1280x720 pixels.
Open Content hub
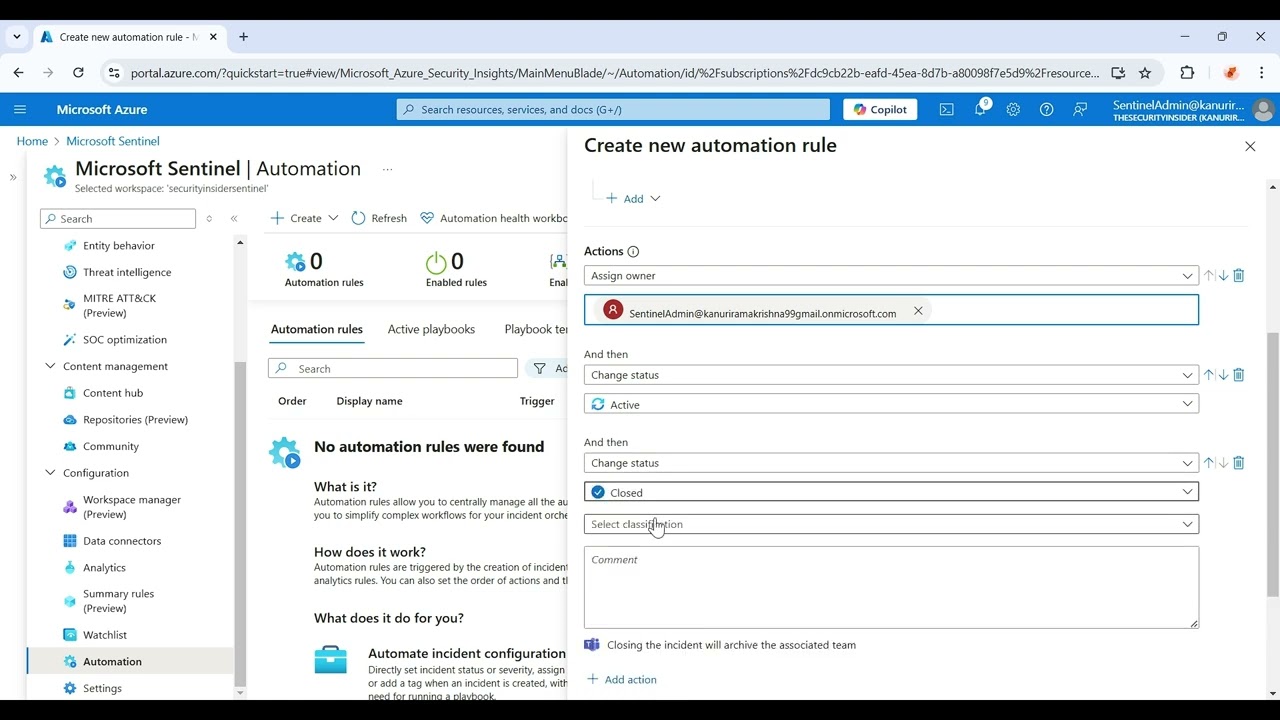[113, 393]
